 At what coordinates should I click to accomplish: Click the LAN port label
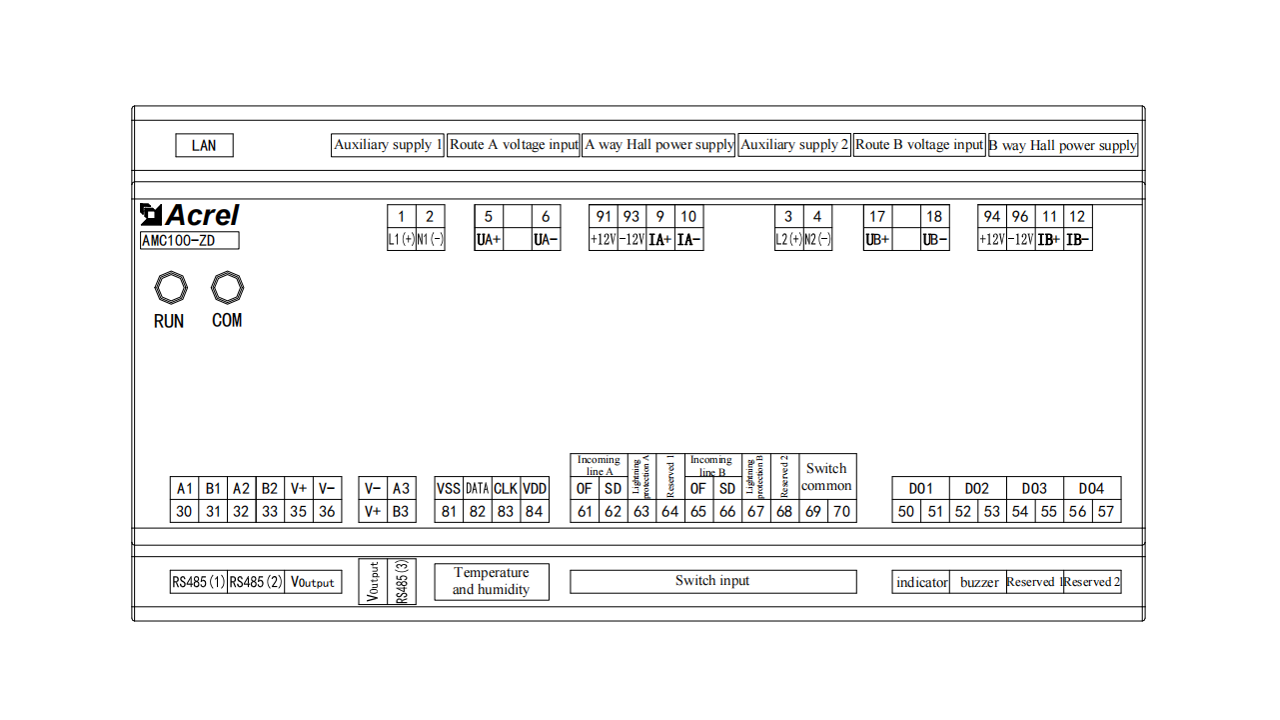(x=204, y=145)
